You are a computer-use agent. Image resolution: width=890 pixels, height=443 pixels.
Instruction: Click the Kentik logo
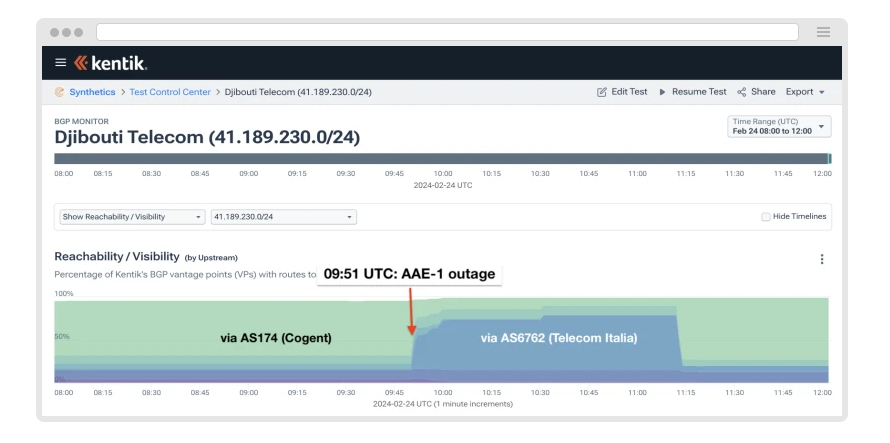[111, 63]
